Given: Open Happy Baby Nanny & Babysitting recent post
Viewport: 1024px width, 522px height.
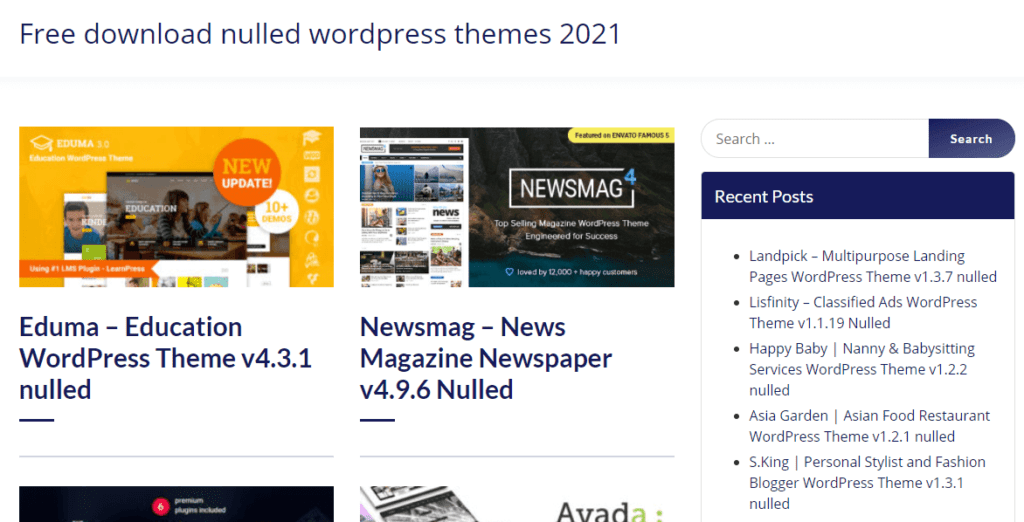Looking at the screenshot, I should click(x=862, y=369).
